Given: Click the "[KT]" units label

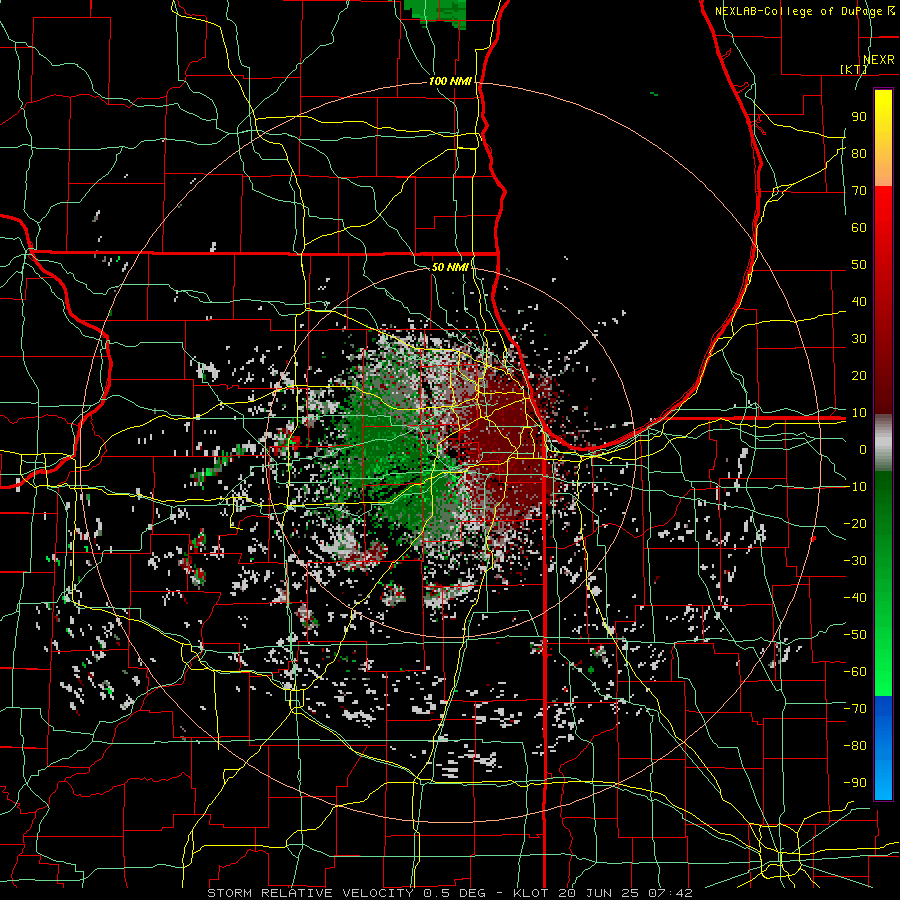Looking at the screenshot, I should 854,69.
